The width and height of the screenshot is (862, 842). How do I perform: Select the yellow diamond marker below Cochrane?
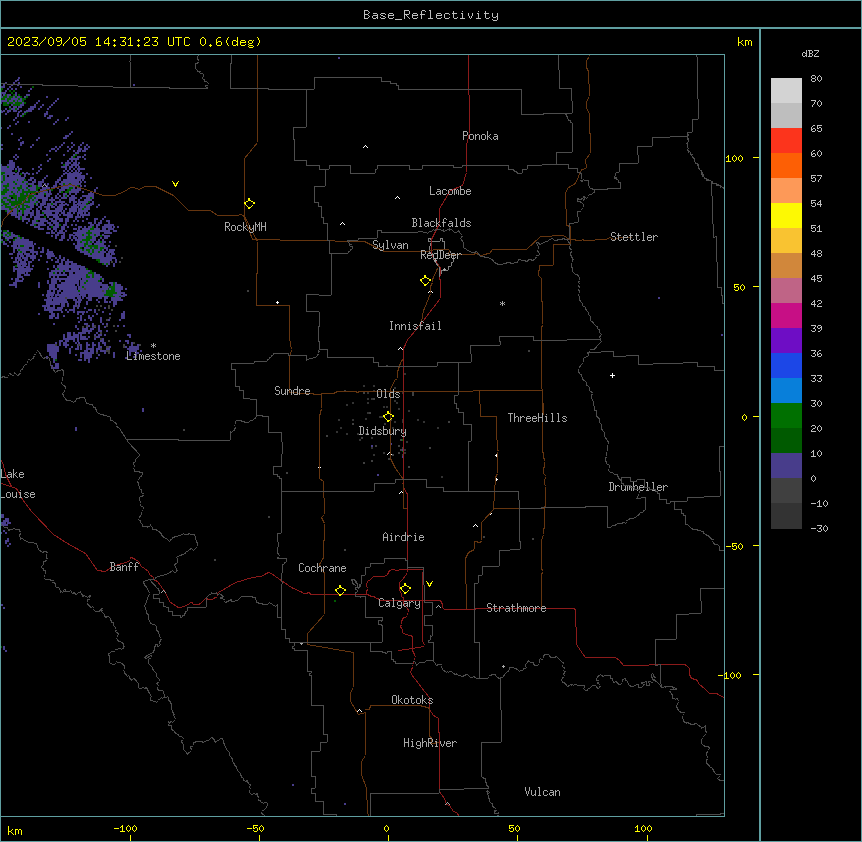340,590
